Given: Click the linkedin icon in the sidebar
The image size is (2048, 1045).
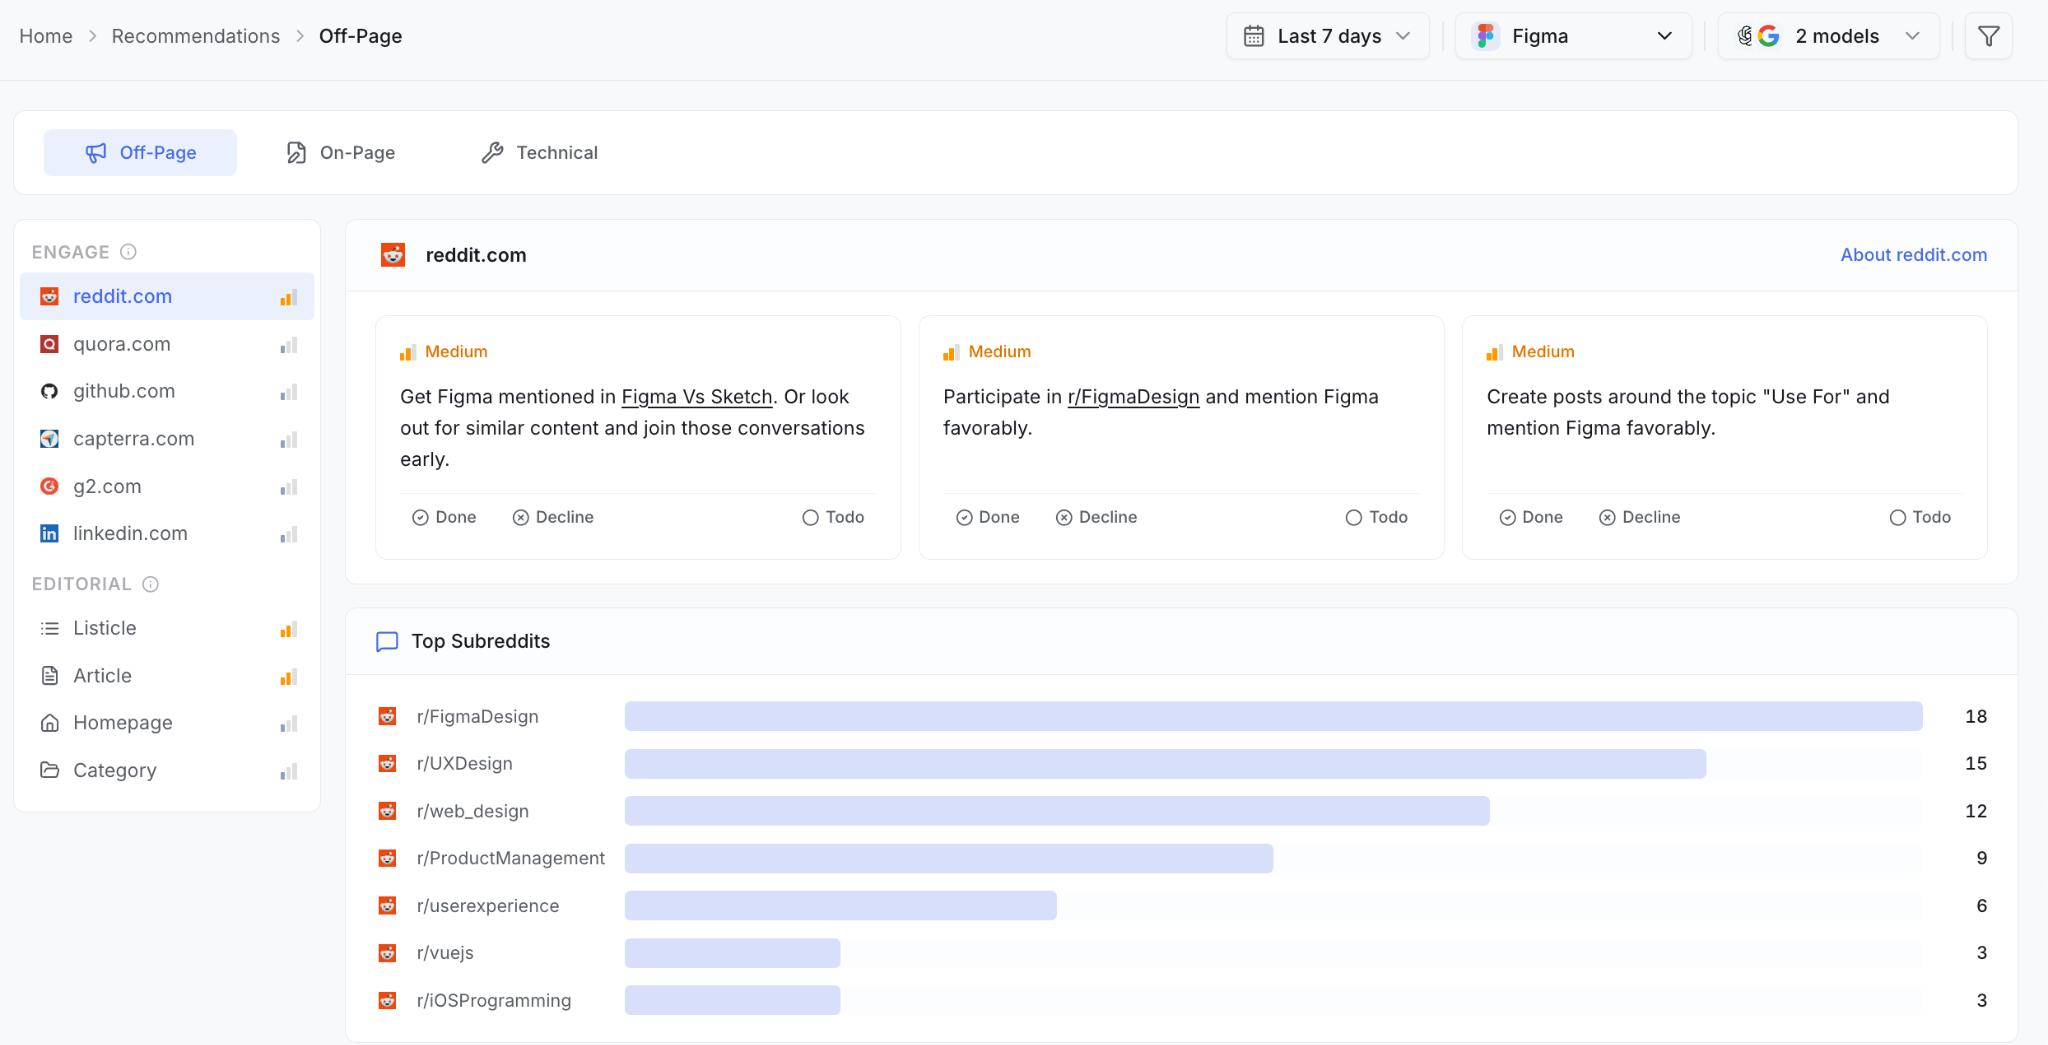Looking at the screenshot, I should 49,534.
